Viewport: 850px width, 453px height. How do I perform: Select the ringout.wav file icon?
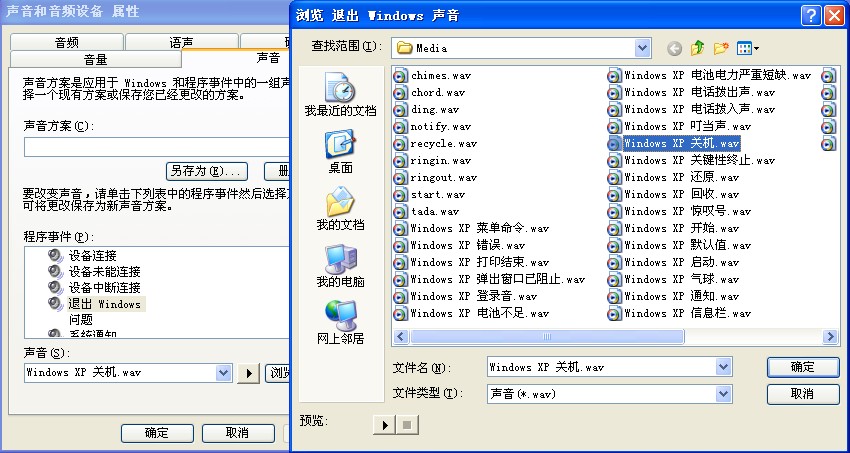[x=400, y=178]
